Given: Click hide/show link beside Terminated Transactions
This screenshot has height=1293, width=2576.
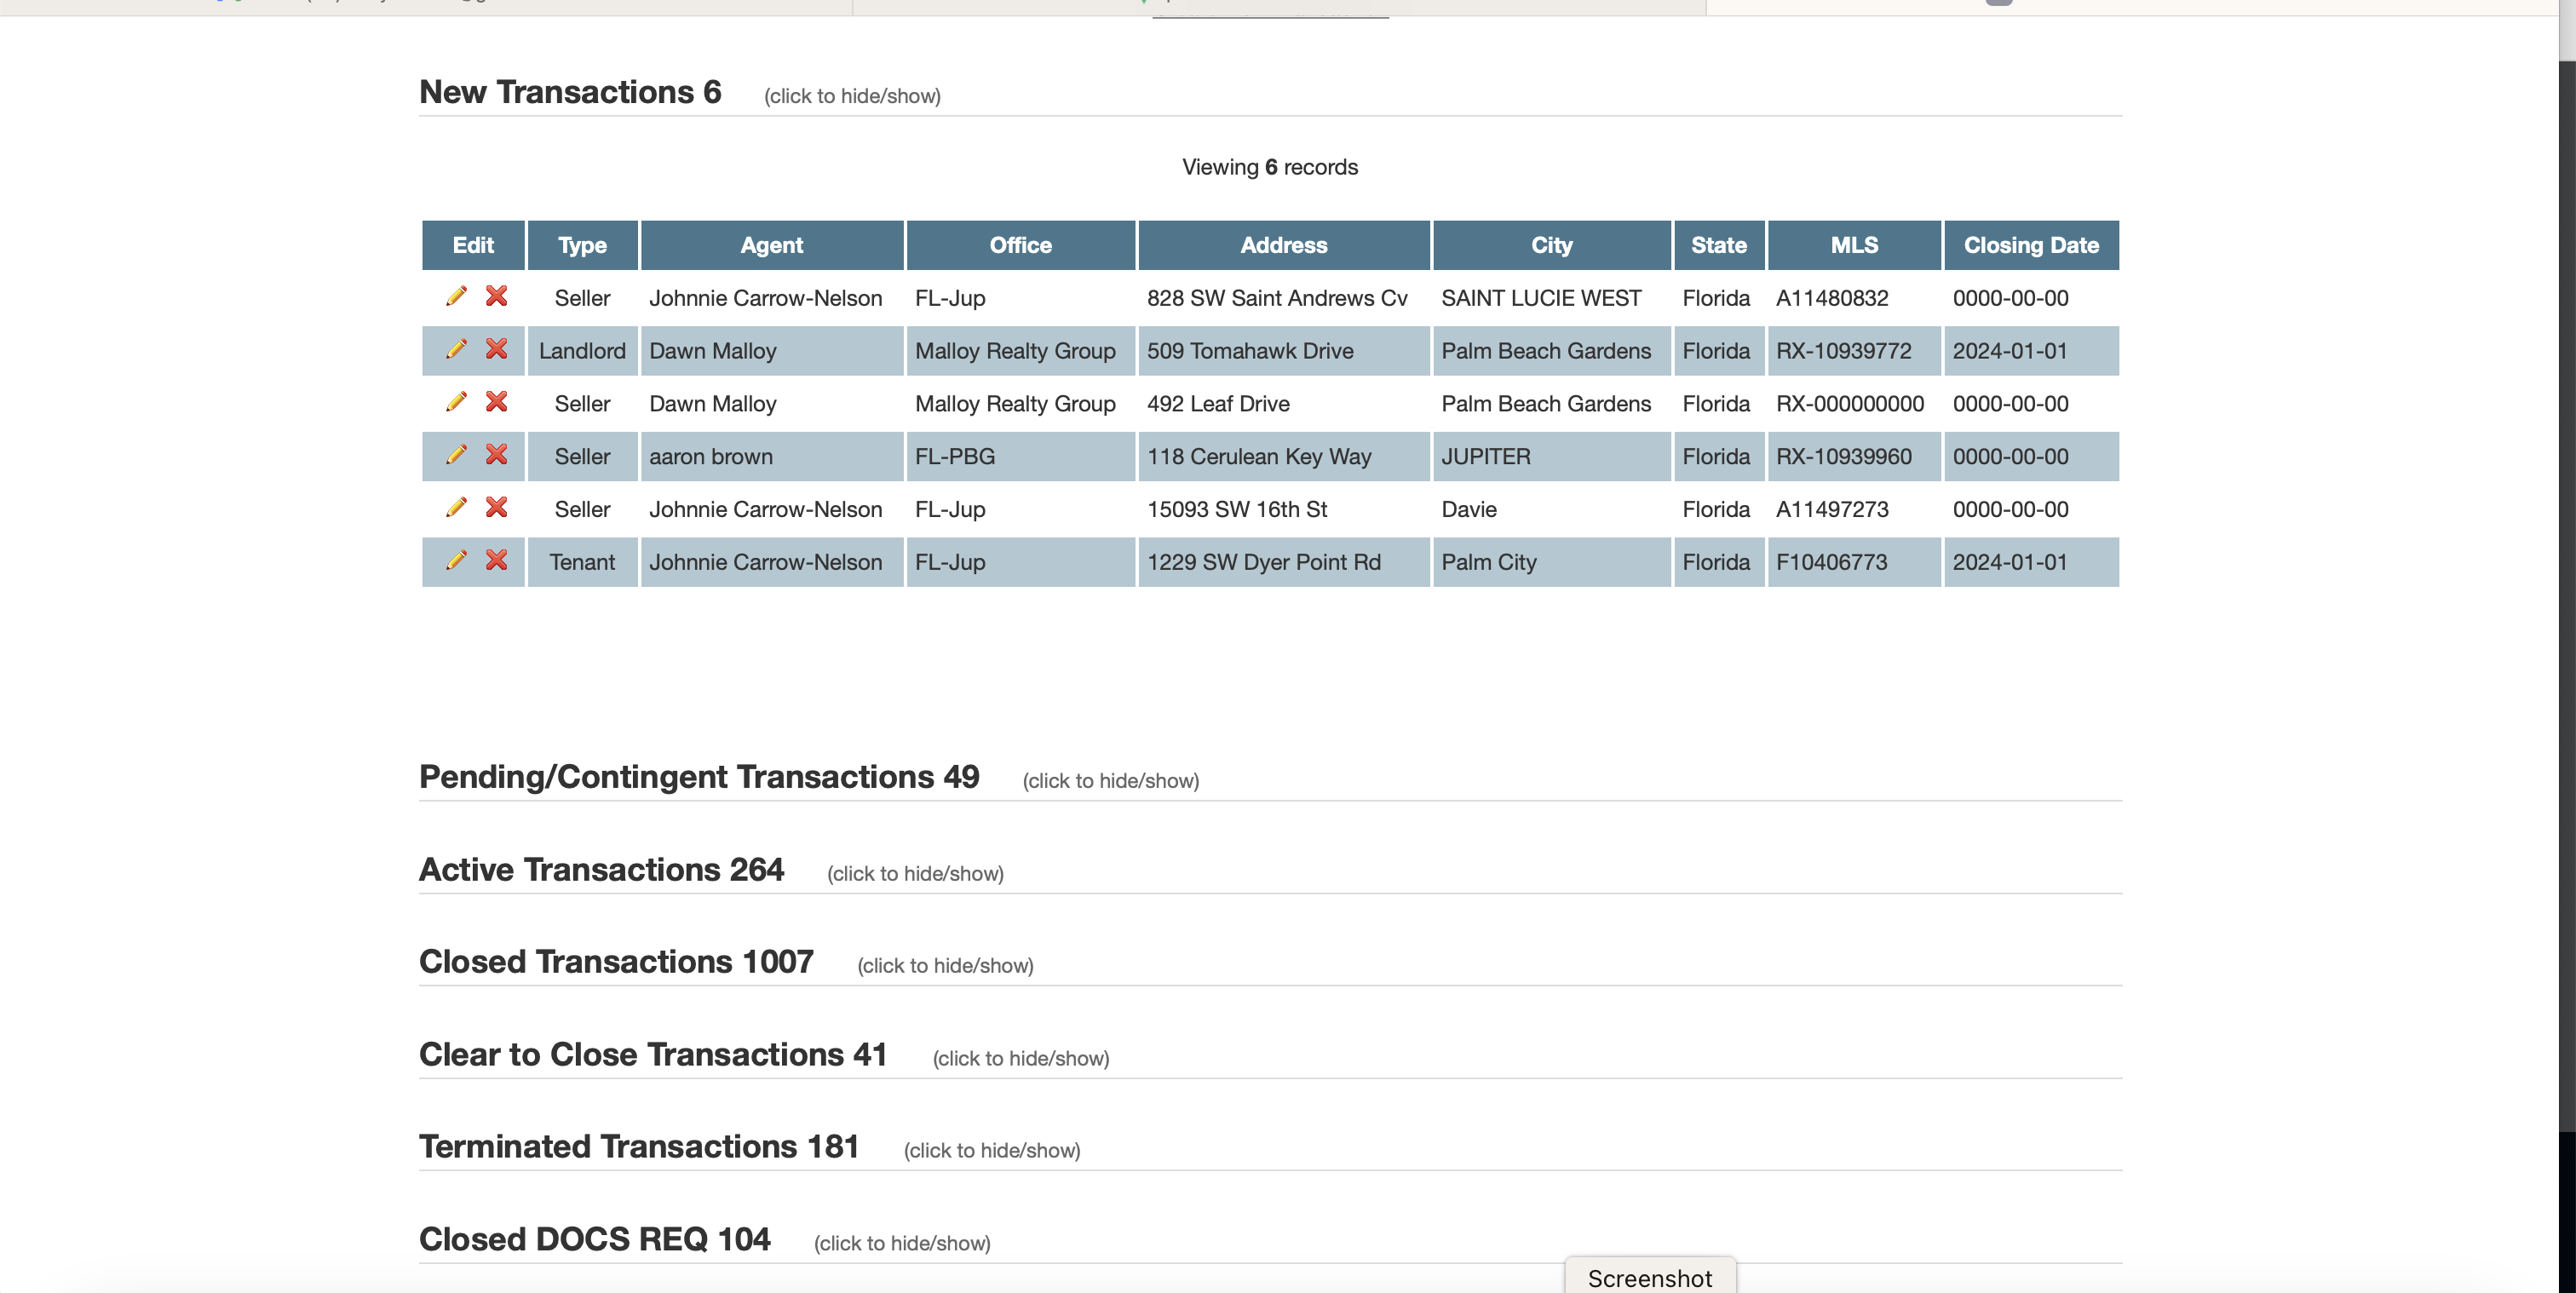Looking at the screenshot, I should pyautogui.click(x=992, y=1151).
